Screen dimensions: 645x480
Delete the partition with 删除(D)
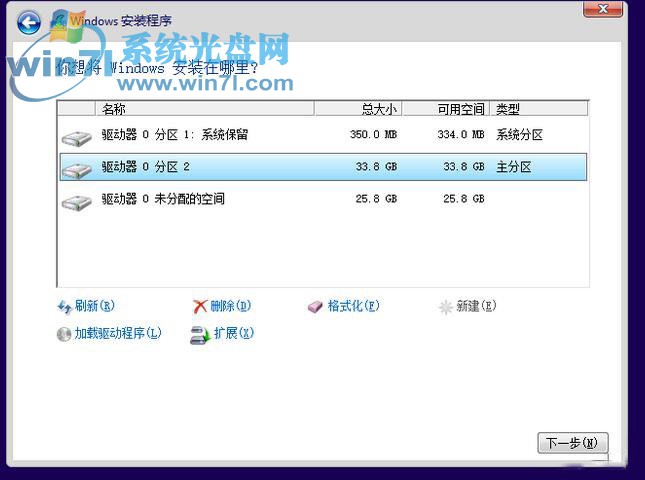pos(230,306)
